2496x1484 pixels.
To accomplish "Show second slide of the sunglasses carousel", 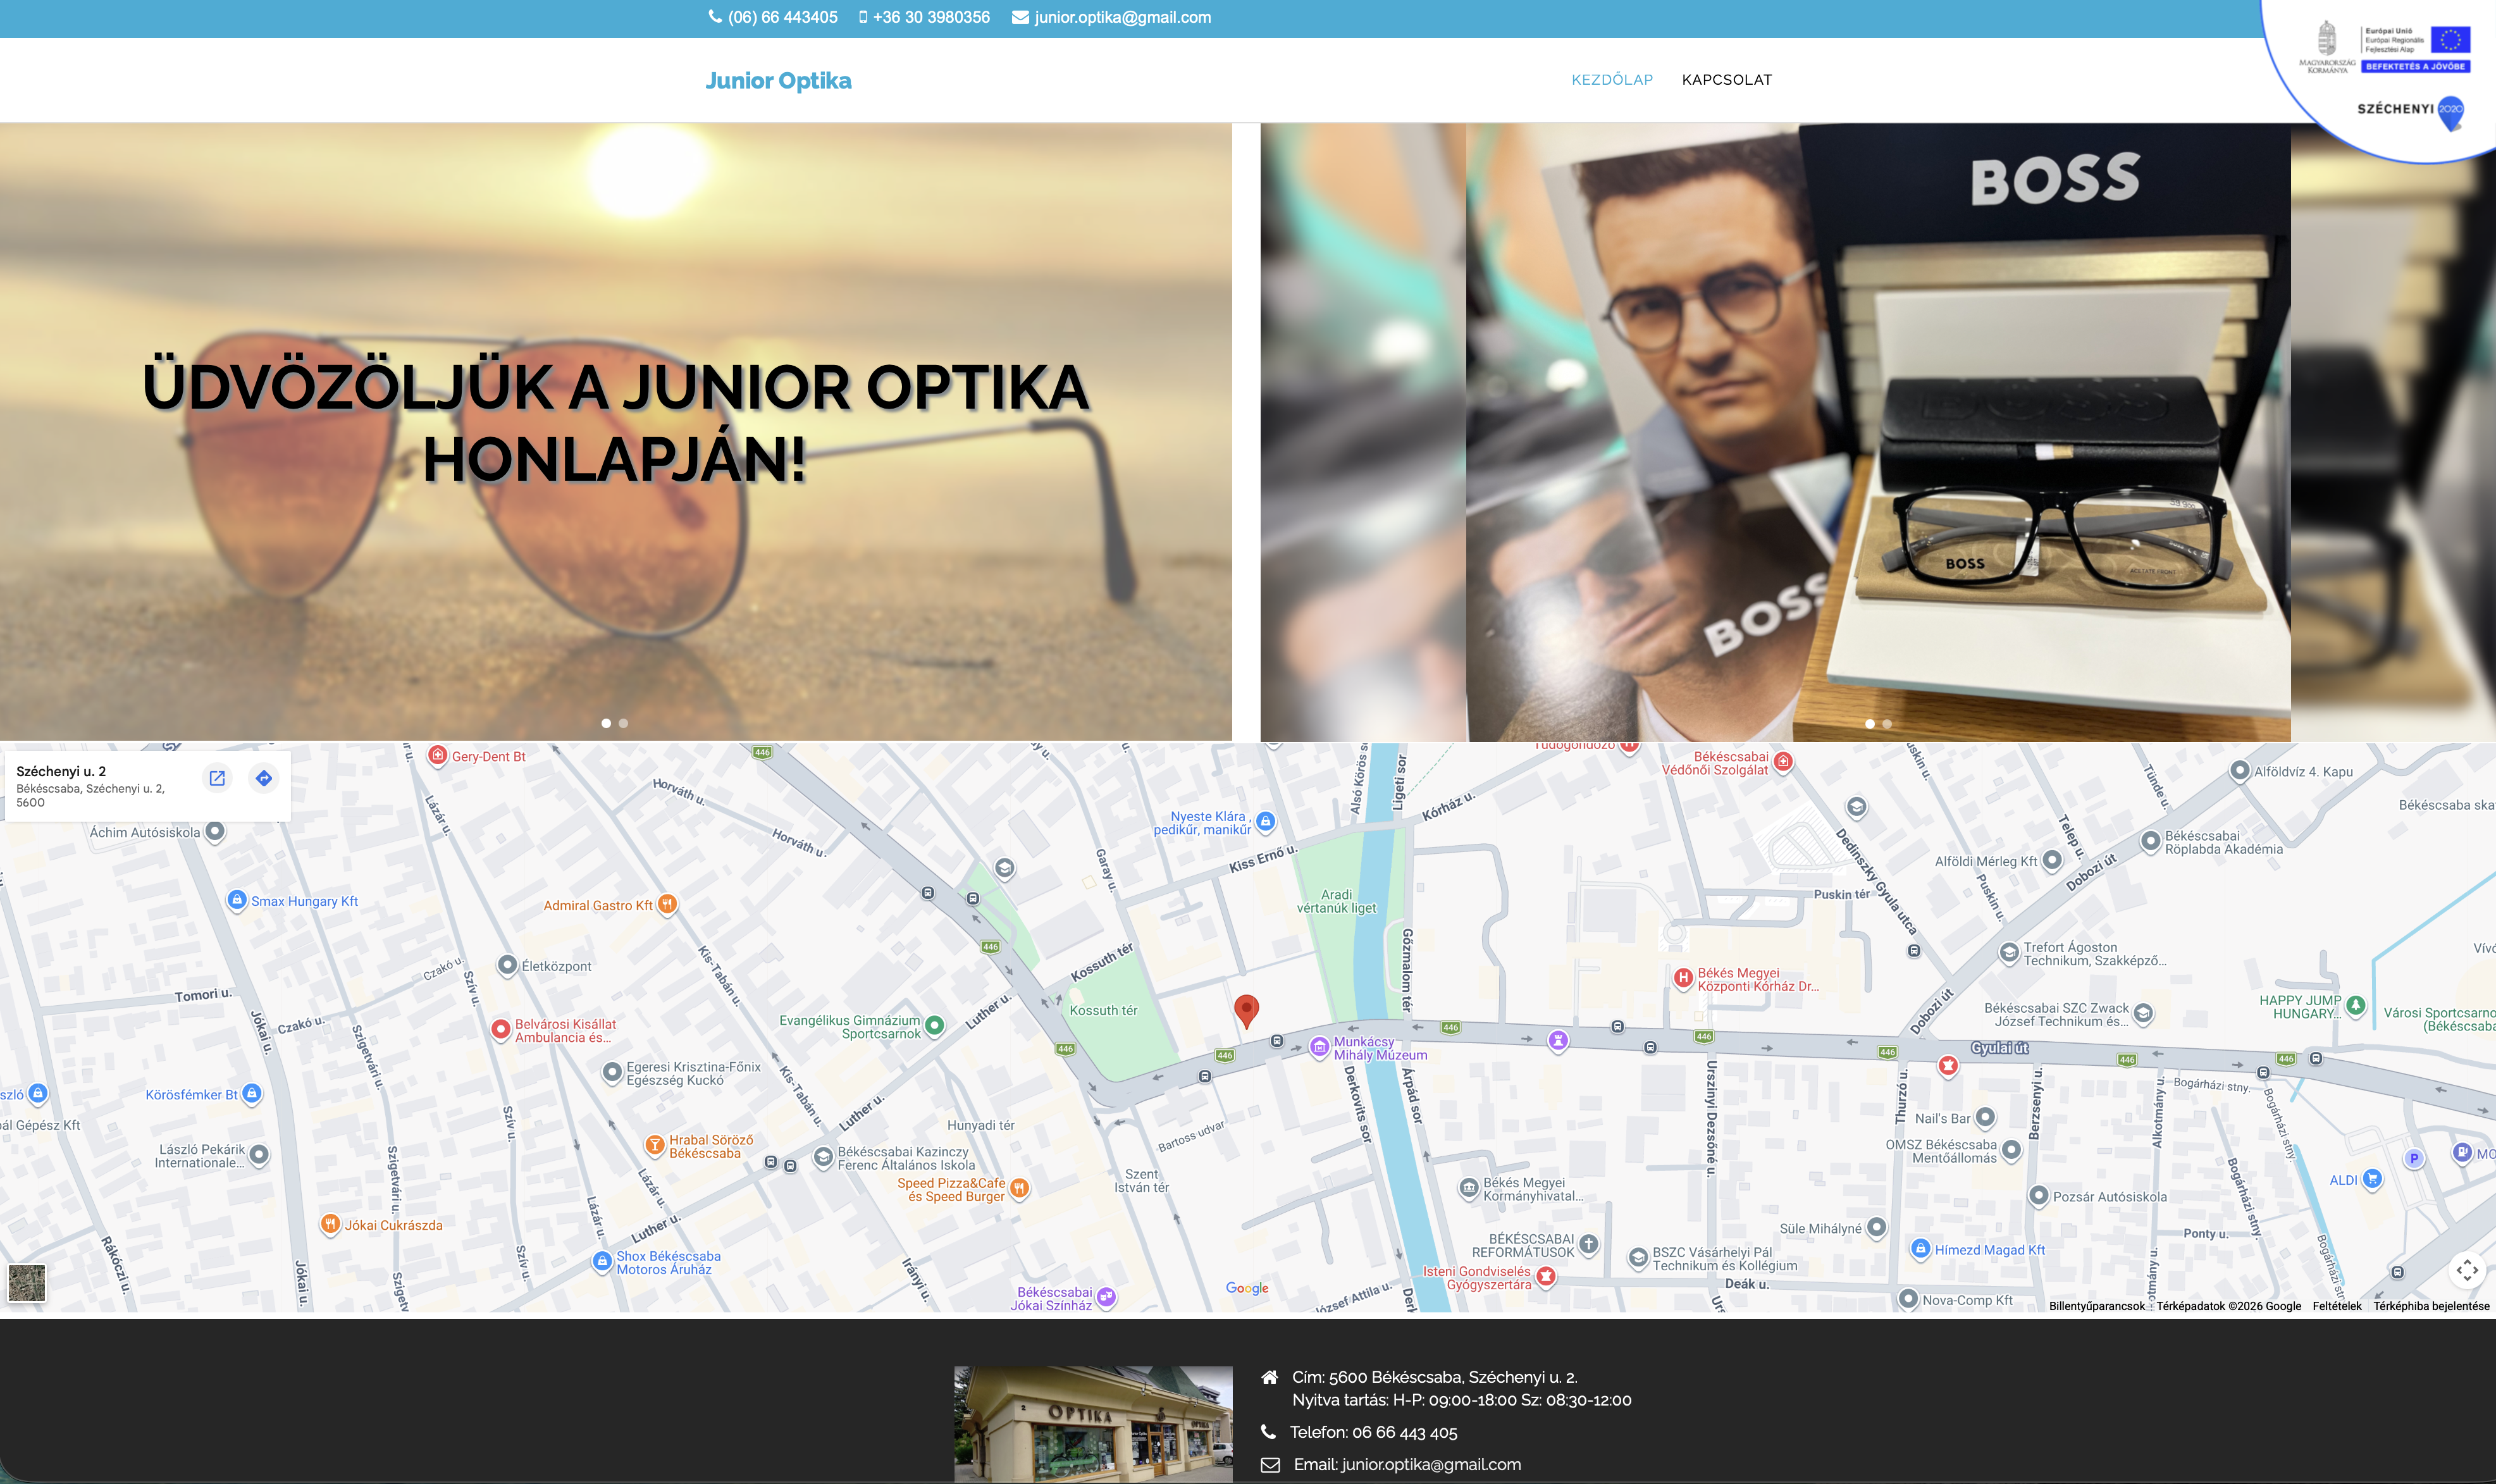I will (623, 723).
